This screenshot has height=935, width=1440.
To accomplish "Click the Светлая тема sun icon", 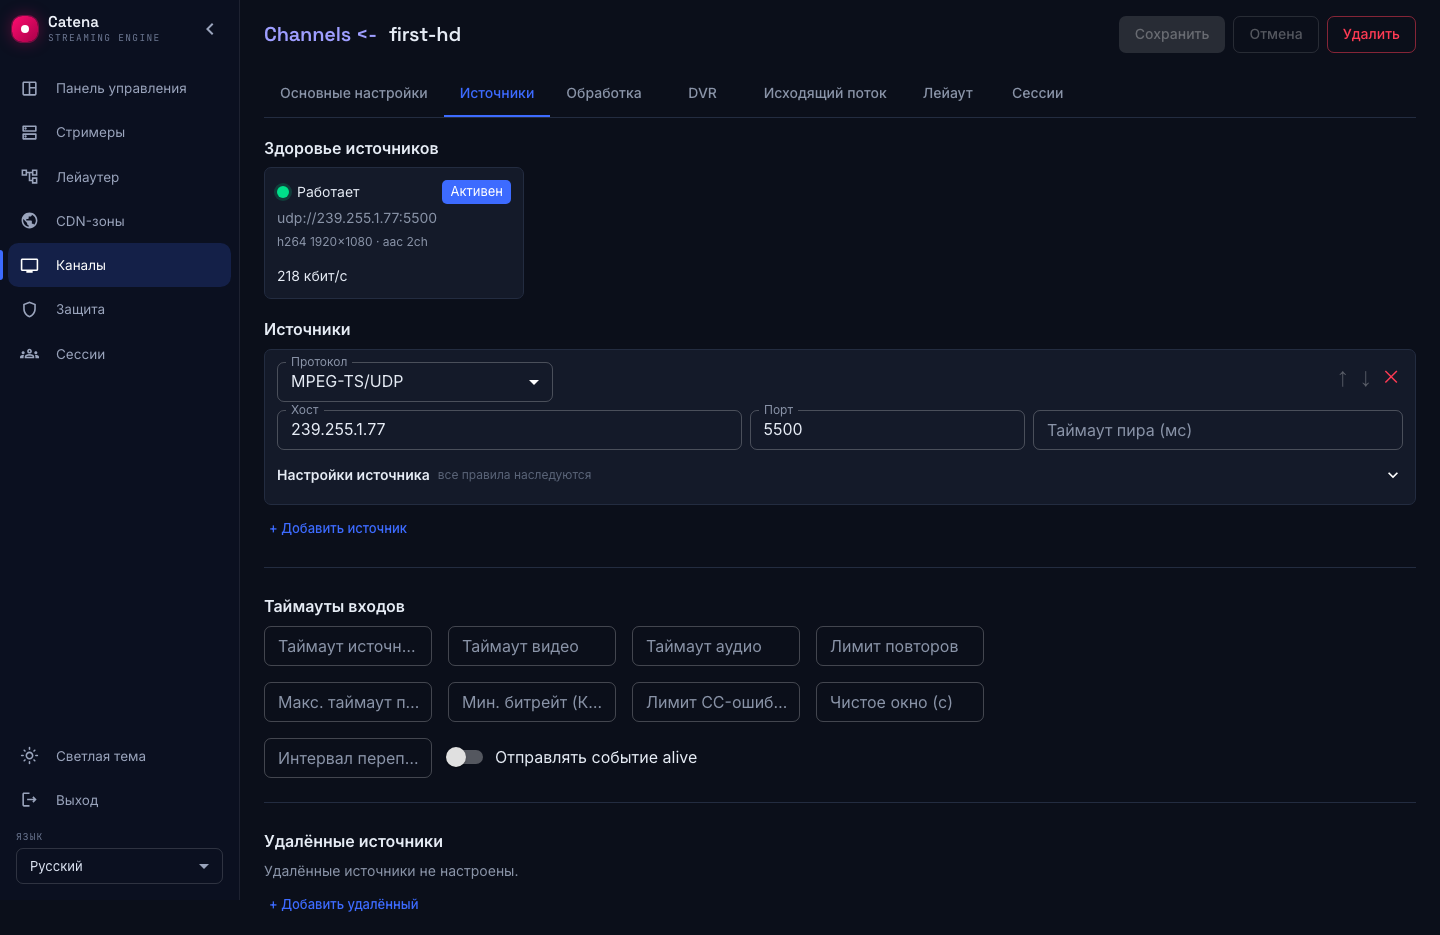I will coord(30,756).
